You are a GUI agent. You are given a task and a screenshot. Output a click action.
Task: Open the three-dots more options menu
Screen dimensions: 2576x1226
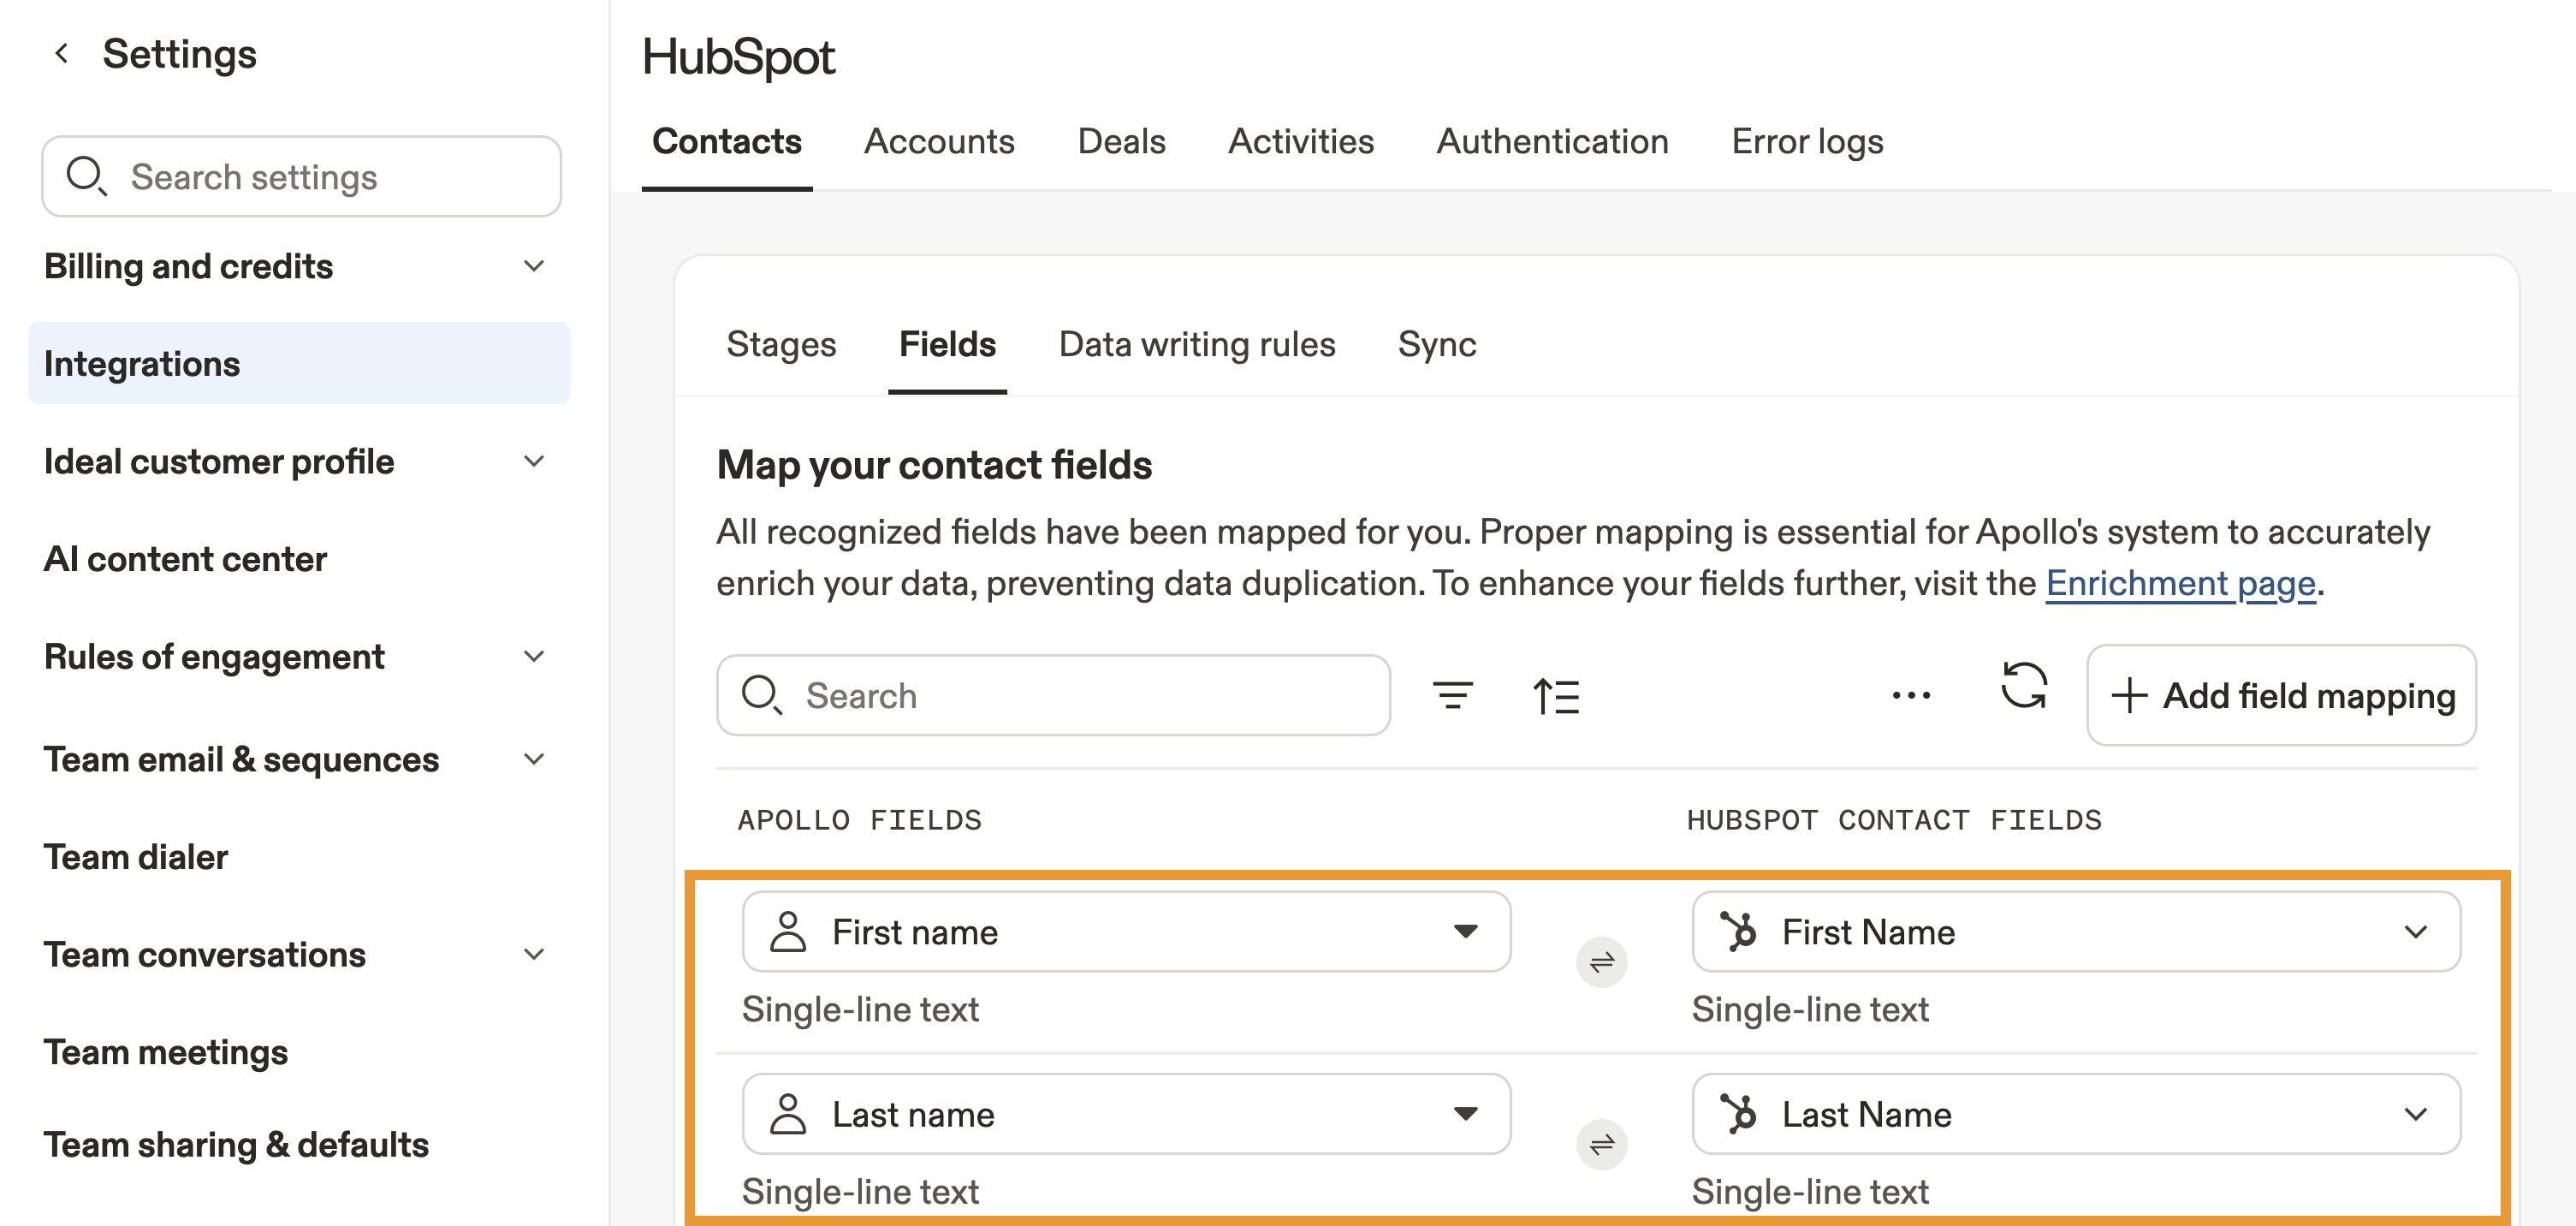coord(1911,695)
